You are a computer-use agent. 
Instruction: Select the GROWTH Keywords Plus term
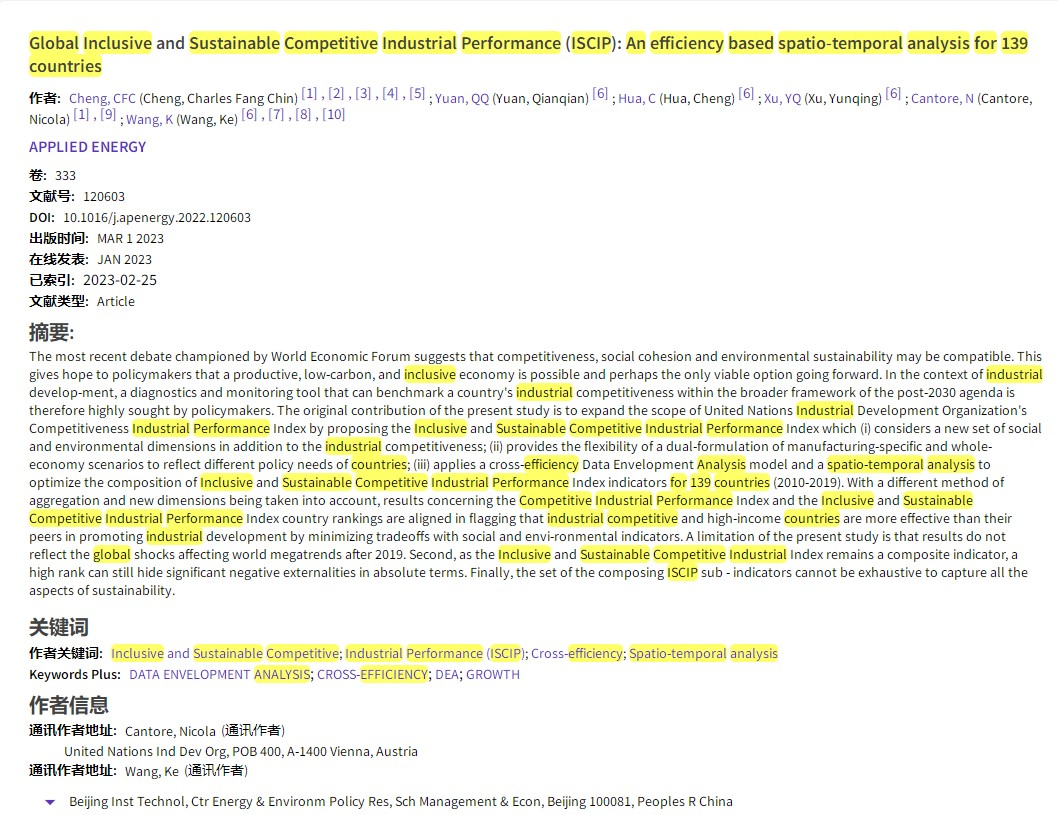tap(493, 675)
